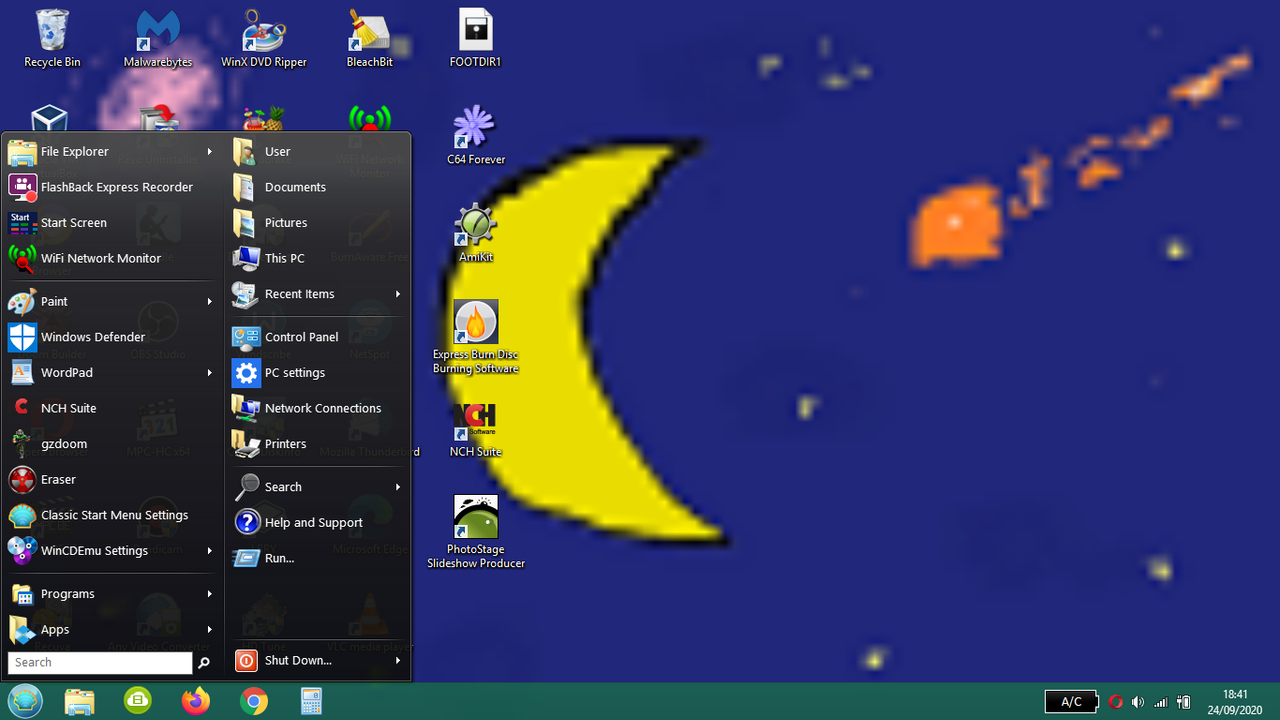This screenshot has width=1280, height=720.
Task: Select Start Screen in the Start menu
Action: (x=112, y=223)
